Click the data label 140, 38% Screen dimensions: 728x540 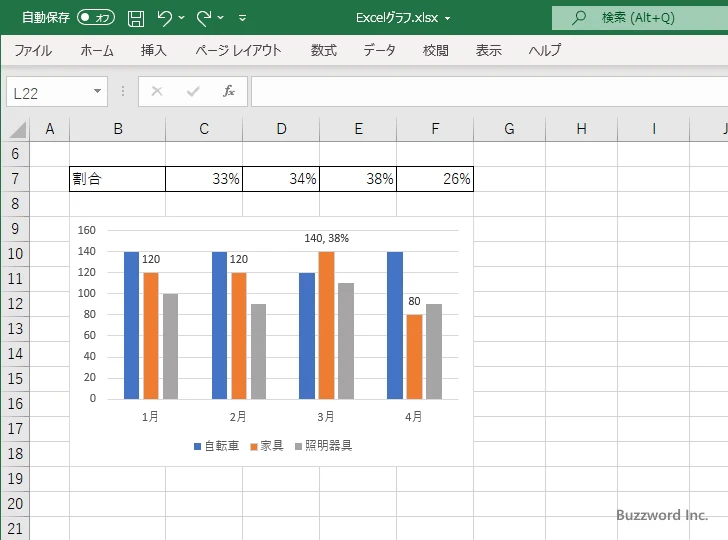[326, 238]
